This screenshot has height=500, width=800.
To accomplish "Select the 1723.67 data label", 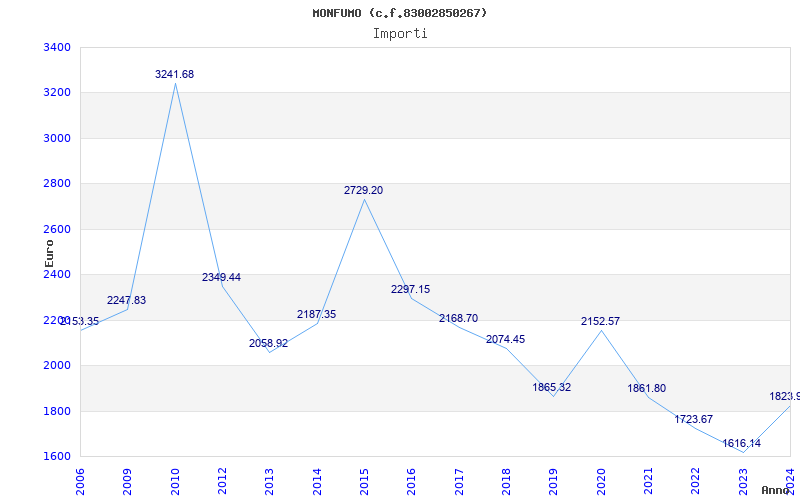I will click(694, 420).
